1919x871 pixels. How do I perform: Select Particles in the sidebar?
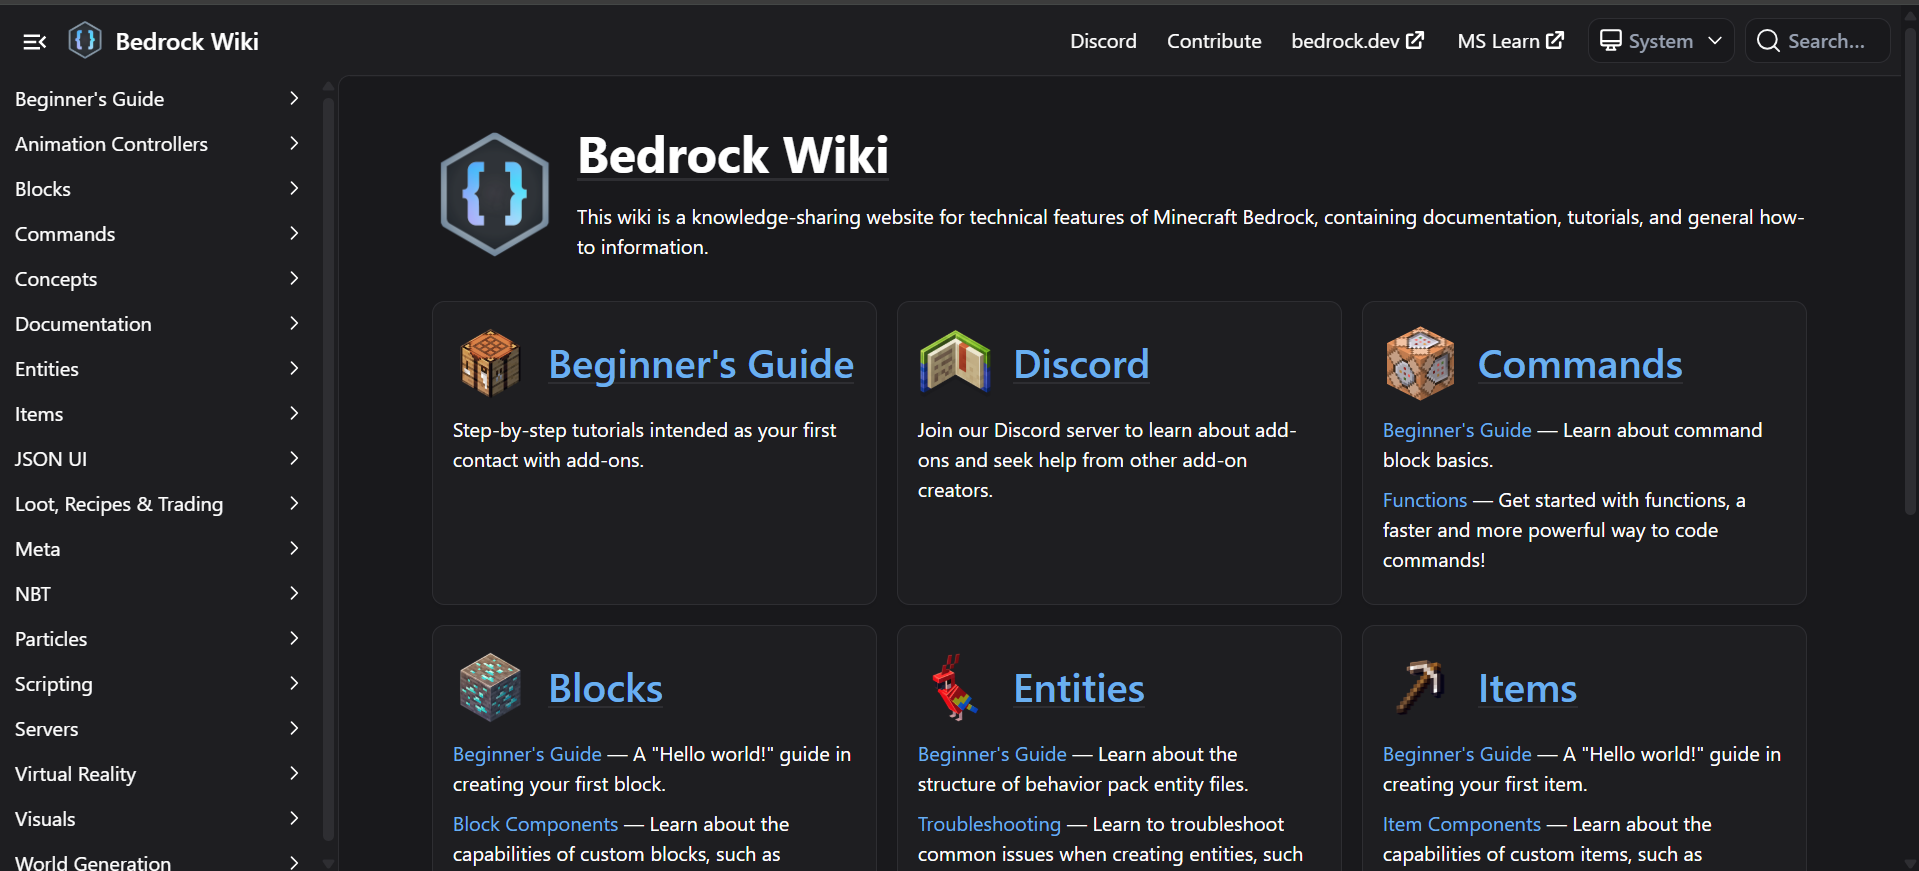(51, 639)
